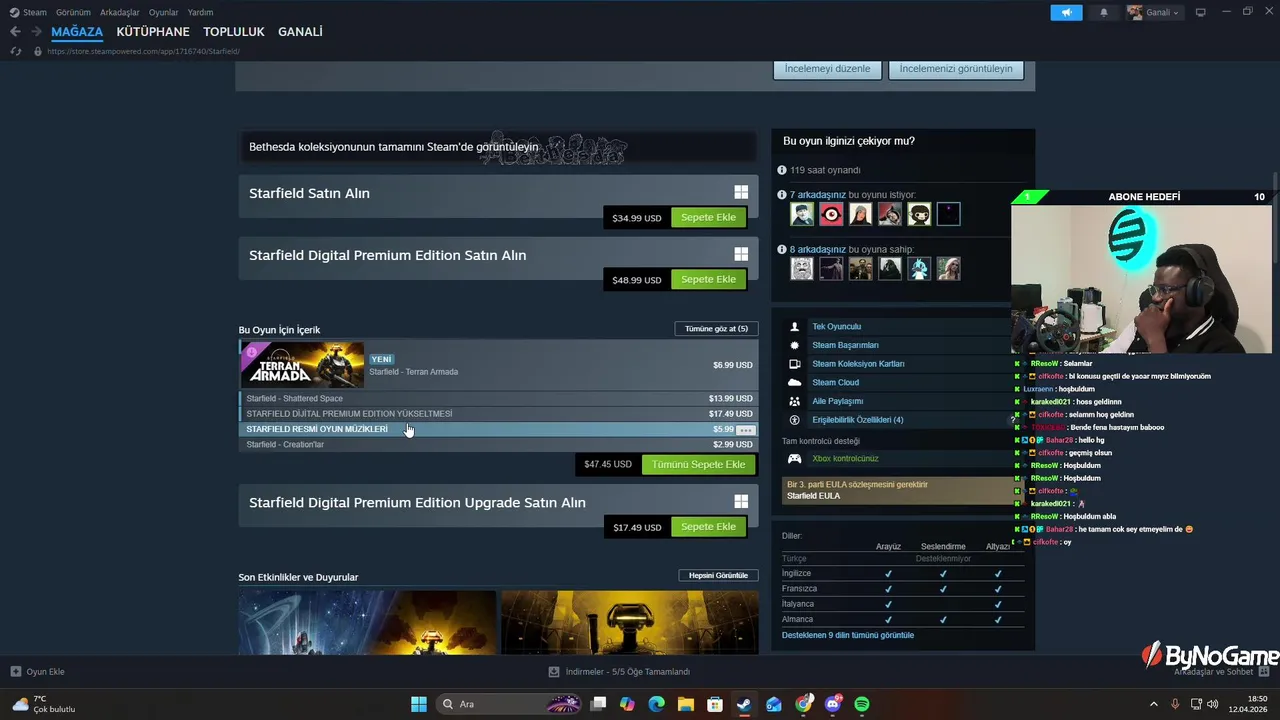Click Tümünü Sepete Ekle button
This screenshot has height=720, width=1280.
(698, 464)
